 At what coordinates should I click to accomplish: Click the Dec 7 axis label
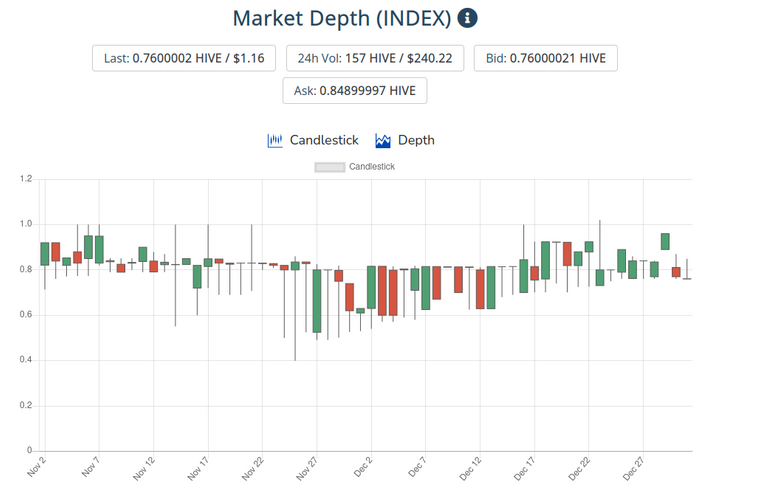tap(417, 467)
